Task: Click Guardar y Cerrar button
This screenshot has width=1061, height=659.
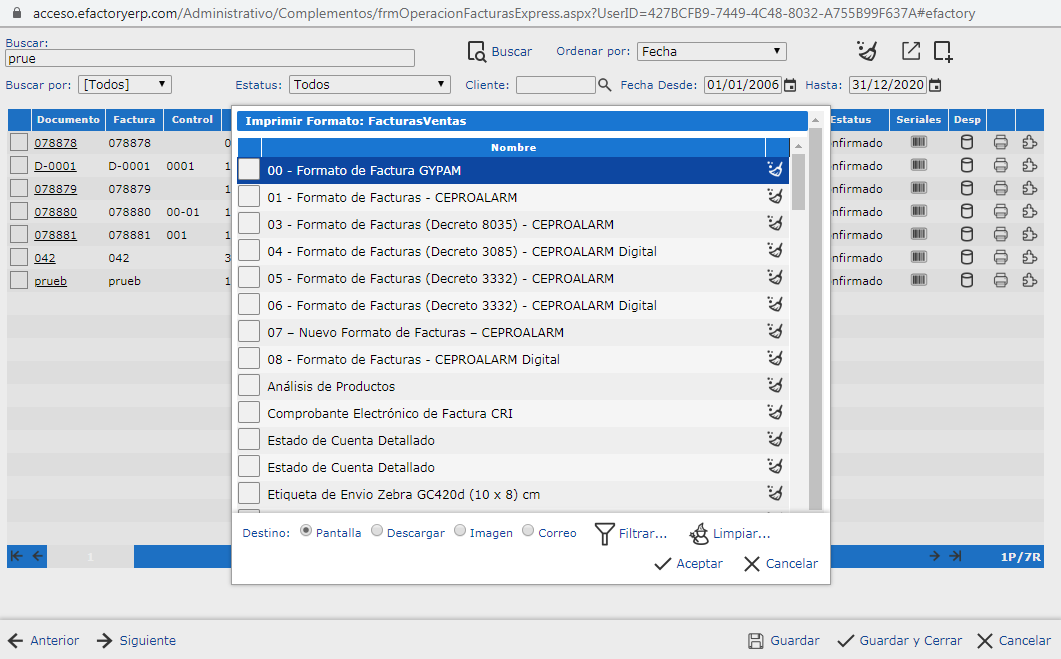Action: coord(899,641)
